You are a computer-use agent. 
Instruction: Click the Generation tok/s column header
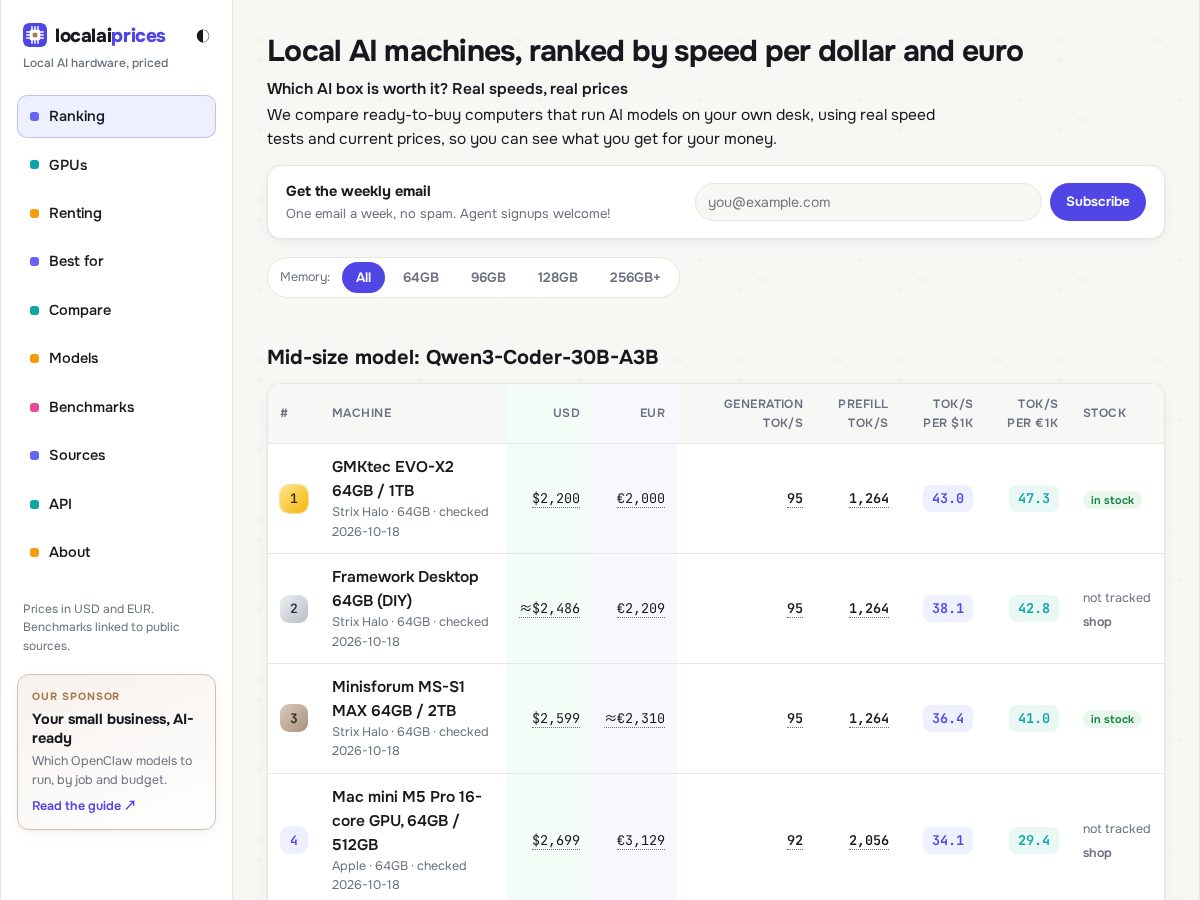coord(763,413)
